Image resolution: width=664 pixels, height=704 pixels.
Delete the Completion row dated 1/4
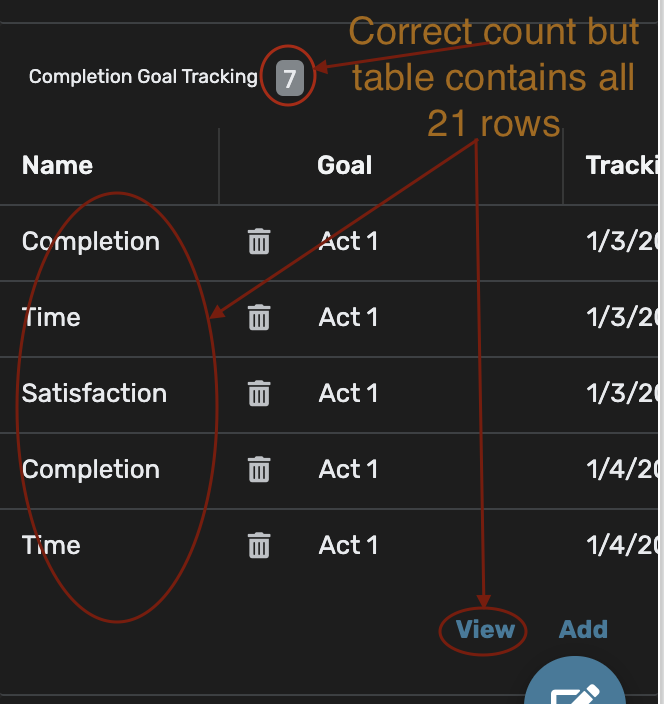259,469
